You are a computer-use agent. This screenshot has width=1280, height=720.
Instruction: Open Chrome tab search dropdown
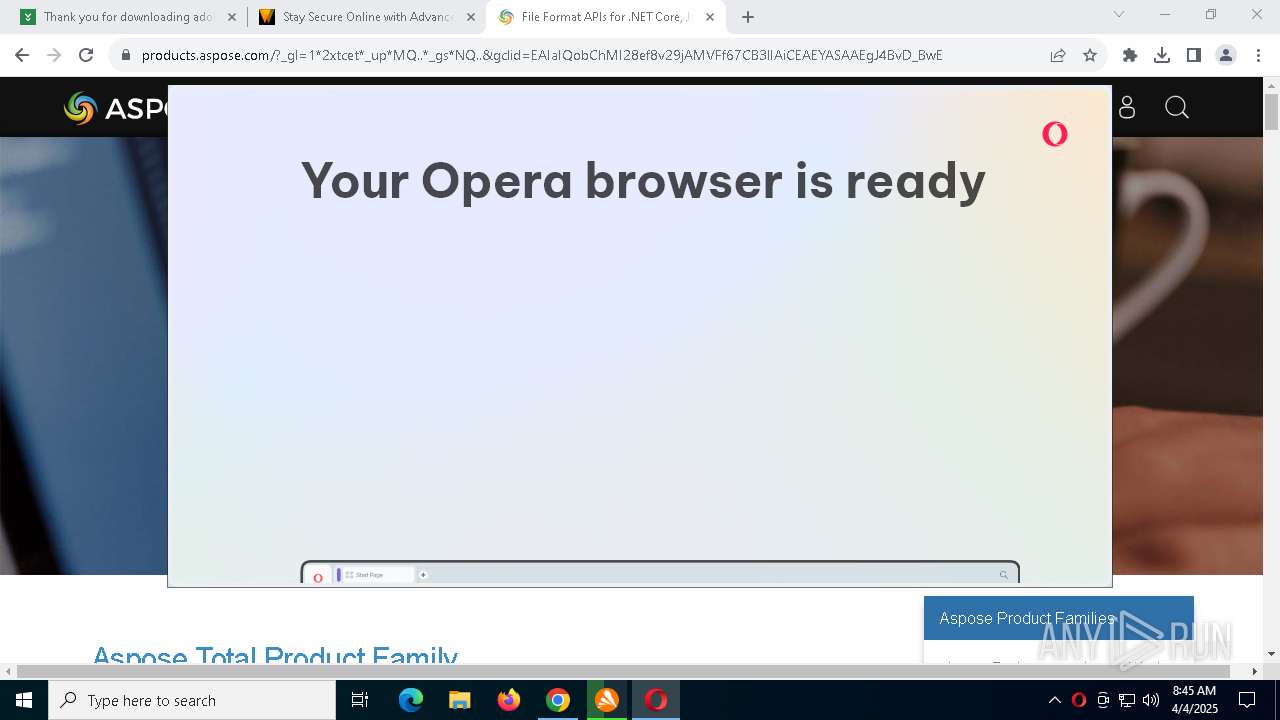pyautogui.click(x=1119, y=15)
